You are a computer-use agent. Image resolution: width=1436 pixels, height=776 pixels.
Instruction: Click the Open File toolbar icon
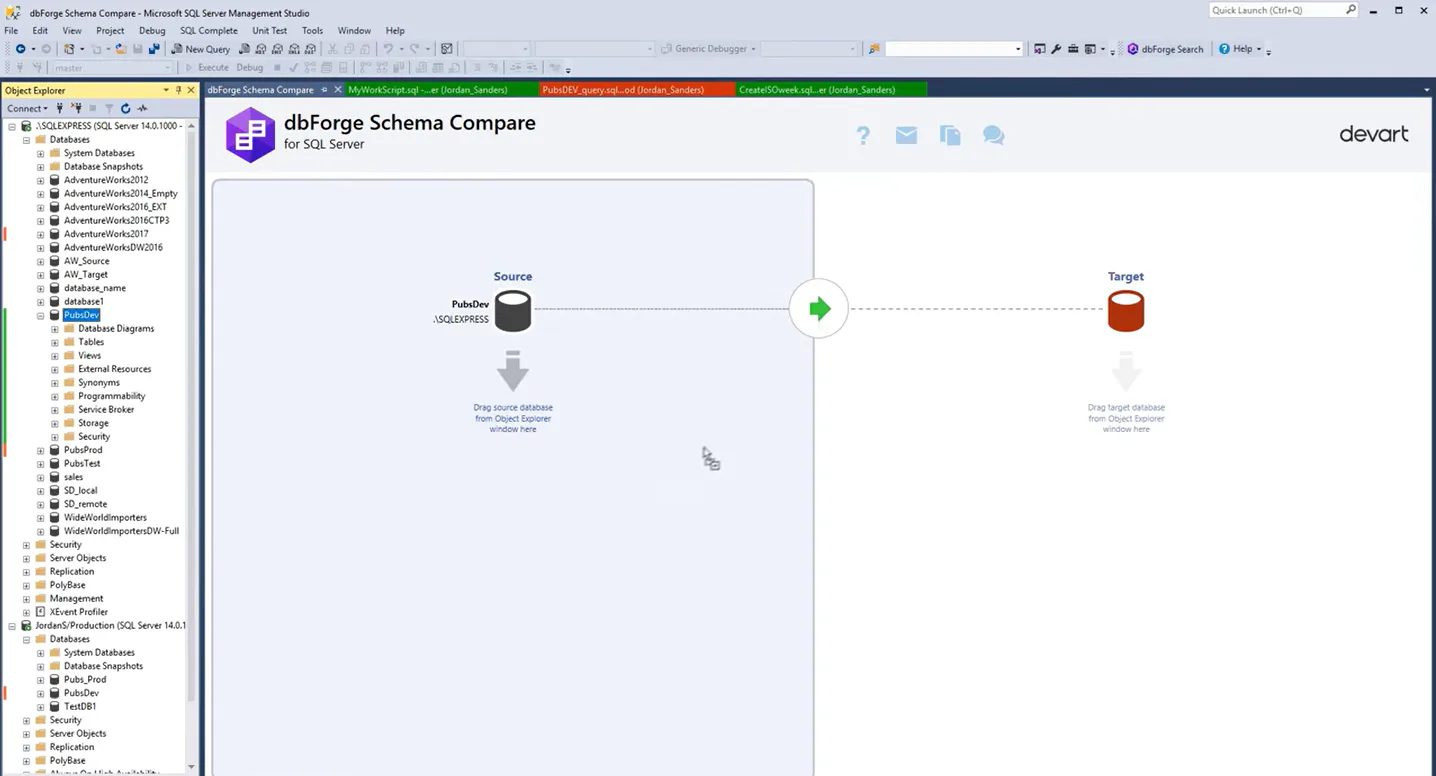(x=121, y=49)
